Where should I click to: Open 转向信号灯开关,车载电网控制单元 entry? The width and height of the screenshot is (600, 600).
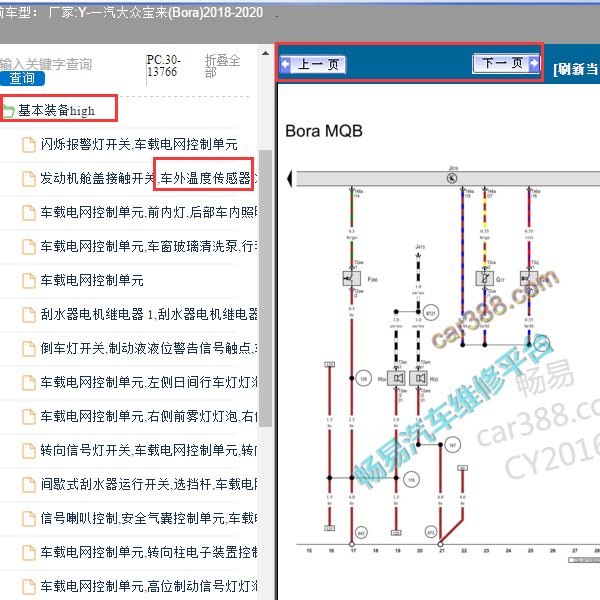[148, 451]
